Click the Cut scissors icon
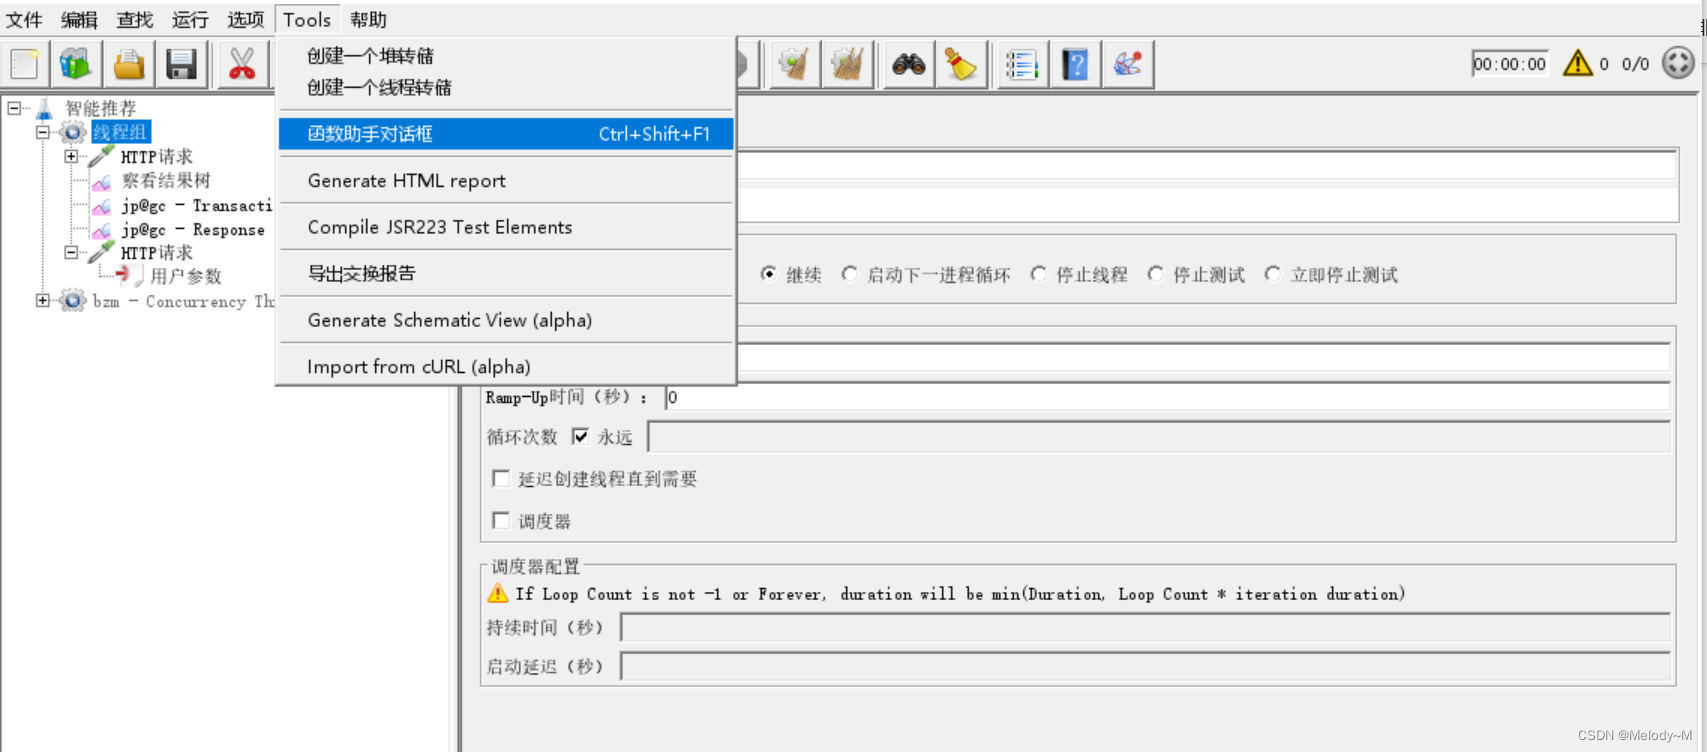 [x=242, y=64]
